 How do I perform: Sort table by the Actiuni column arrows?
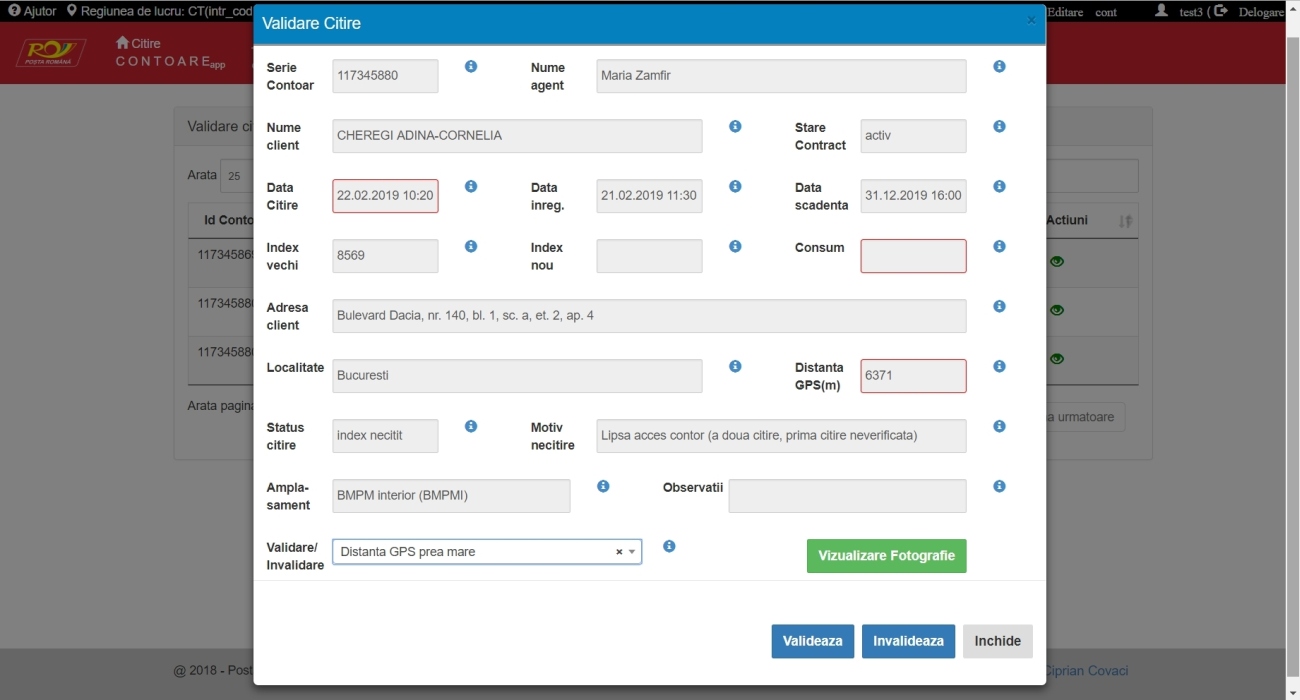click(1125, 221)
